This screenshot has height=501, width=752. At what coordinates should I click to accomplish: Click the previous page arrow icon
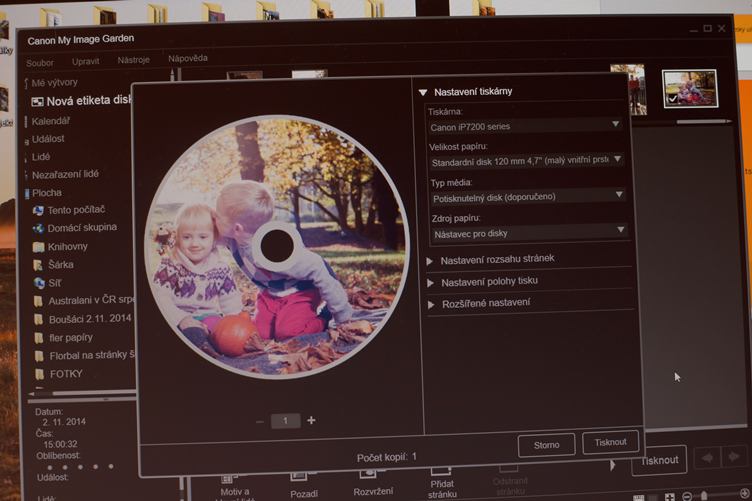point(707,458)
